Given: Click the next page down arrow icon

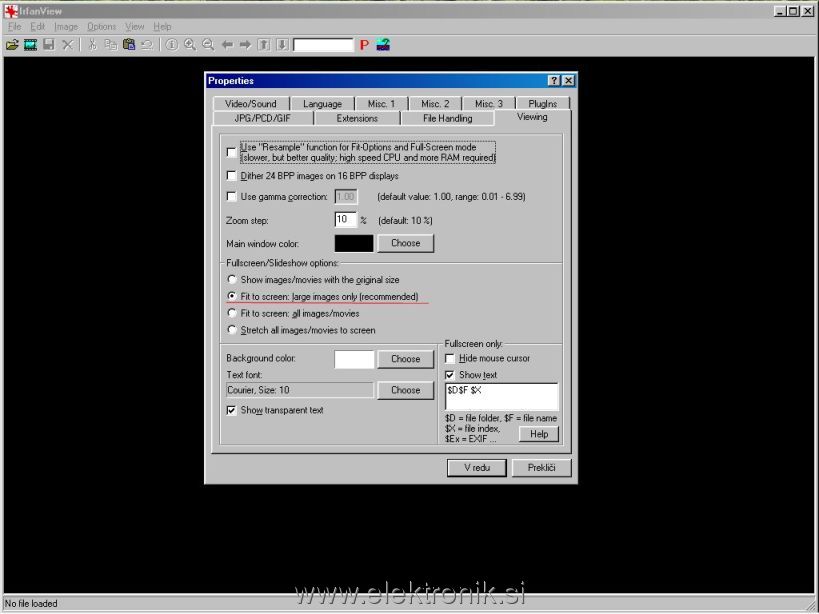Looking at the screenshot, I should [x=282, y=45].
